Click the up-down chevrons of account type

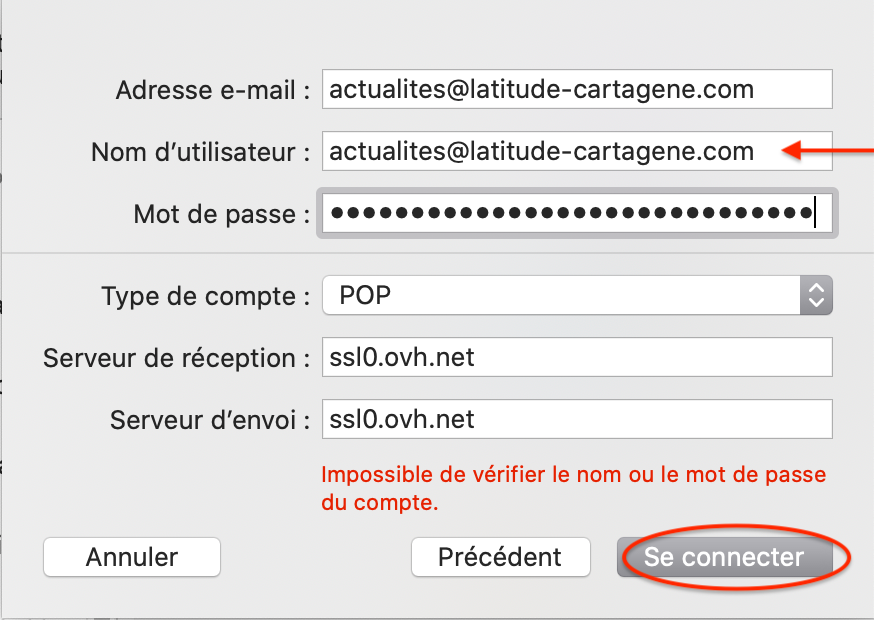pyautogui.click(x=816, y=296)
